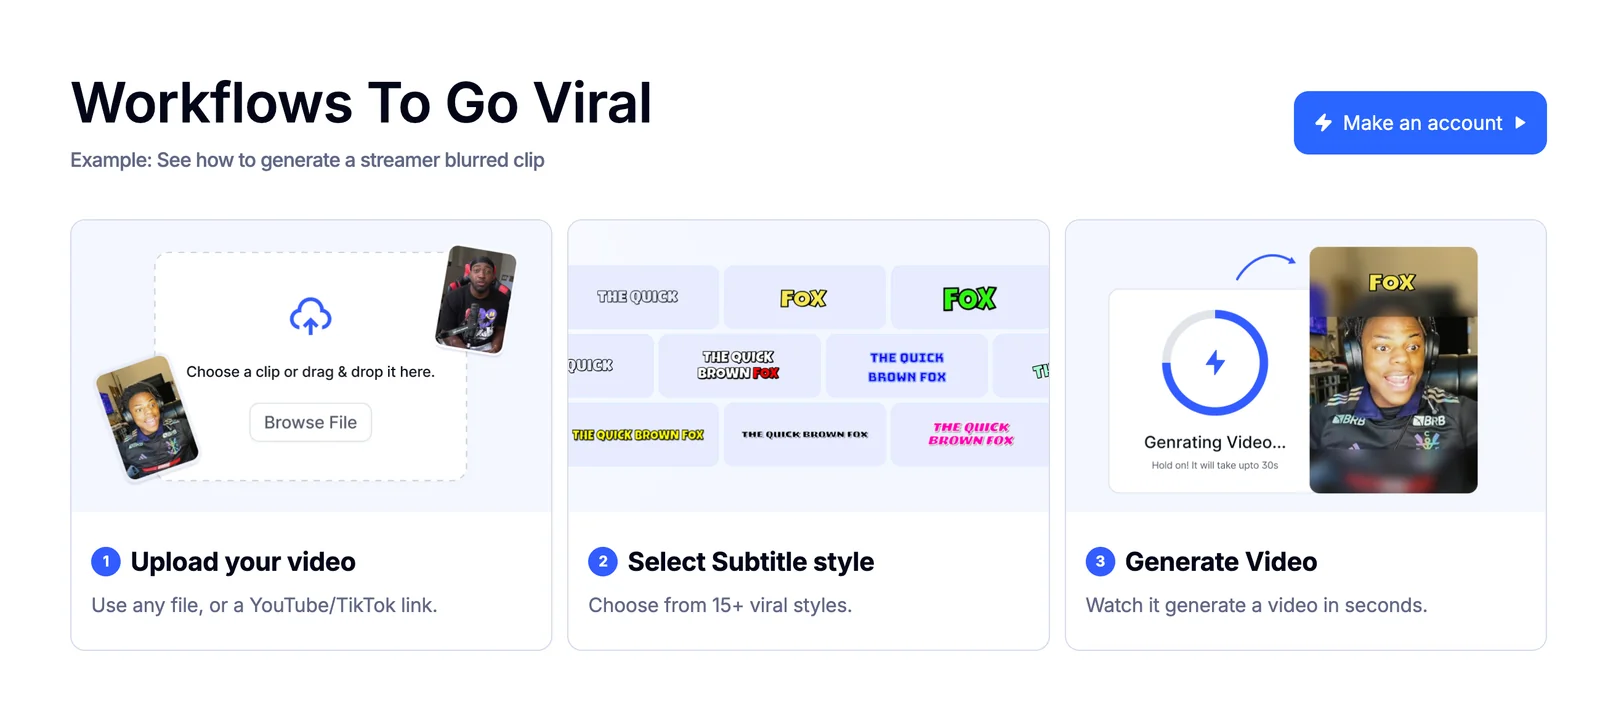This screenshot has height=718, width=1600.
Task: Choose the white outlined THE QUICK subtitle style
Action: click(x=638, y=297)
